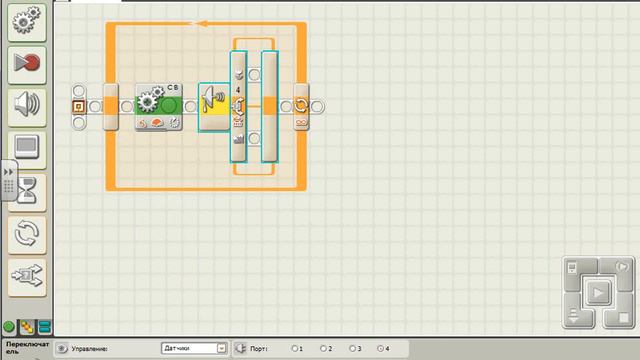This screenshot has width=640, height=360.
Task: Select port 3 radio button
Action: coord(352,349)
